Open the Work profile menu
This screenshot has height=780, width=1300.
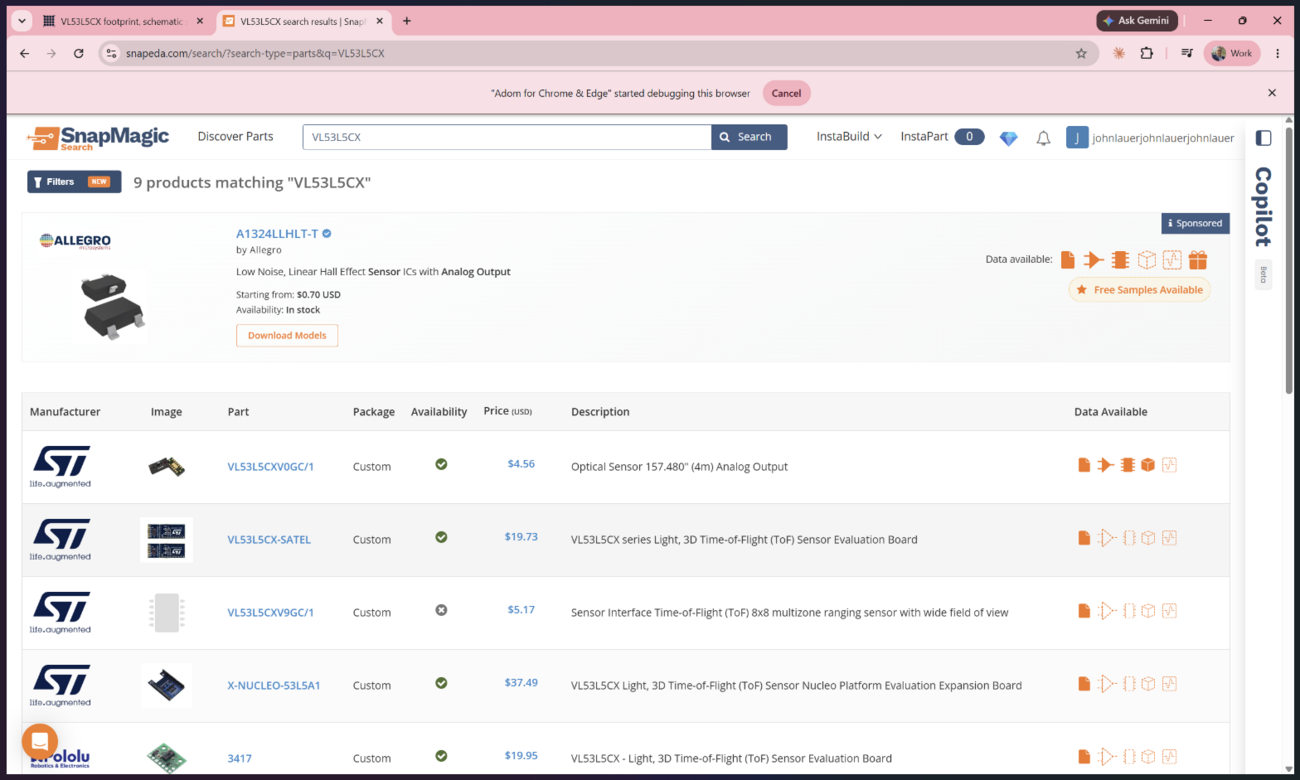pos(1232,53)
